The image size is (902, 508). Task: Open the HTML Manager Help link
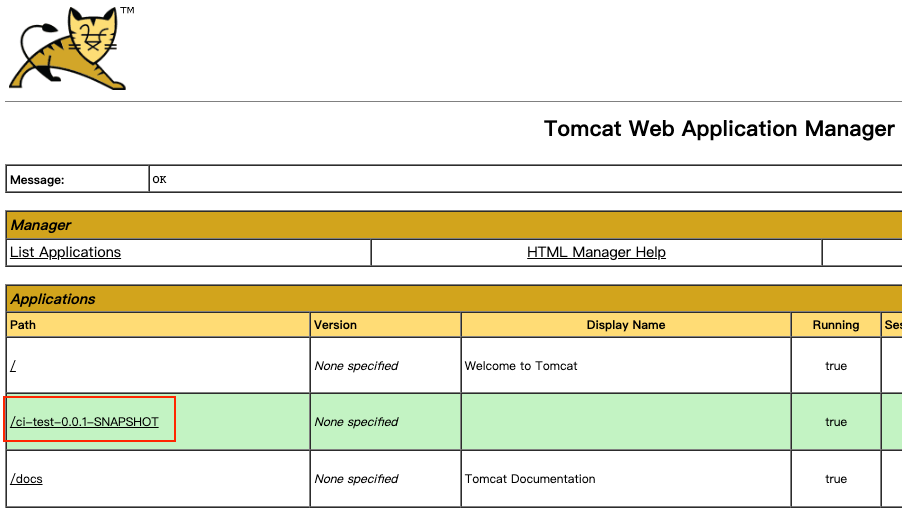(x=596, y=252)
